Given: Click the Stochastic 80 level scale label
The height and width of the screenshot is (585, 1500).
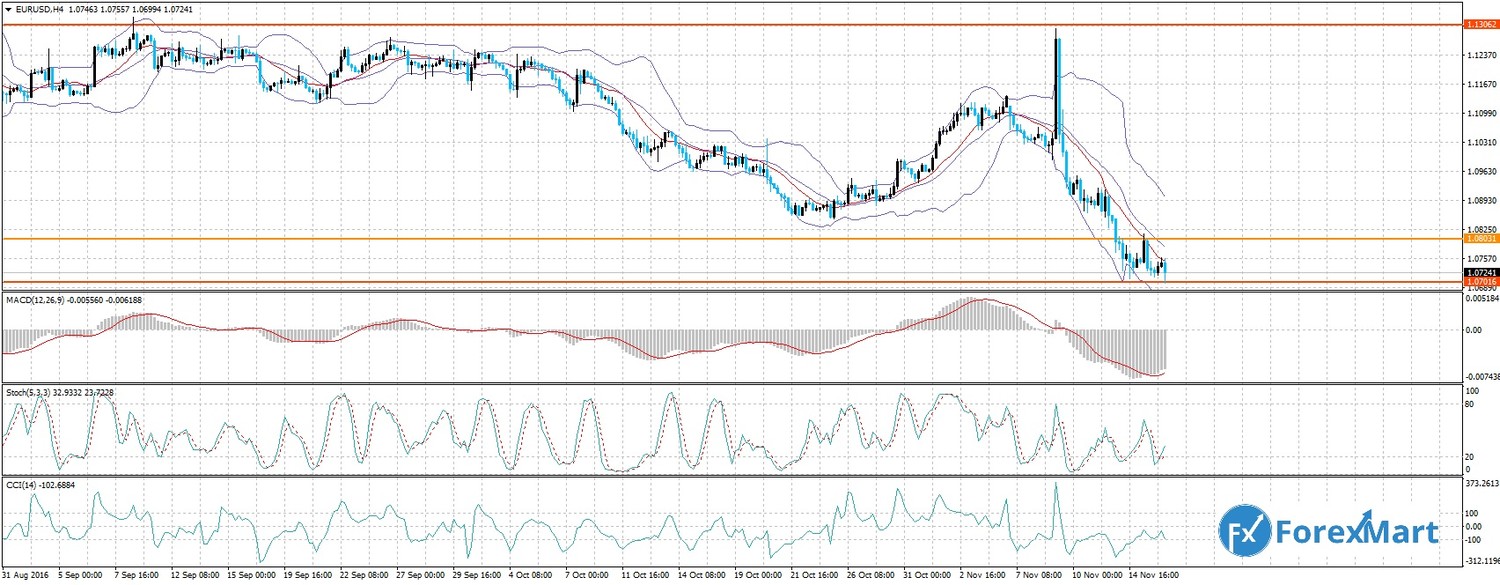Looking at the screenshot, I should pos(1470,405).
